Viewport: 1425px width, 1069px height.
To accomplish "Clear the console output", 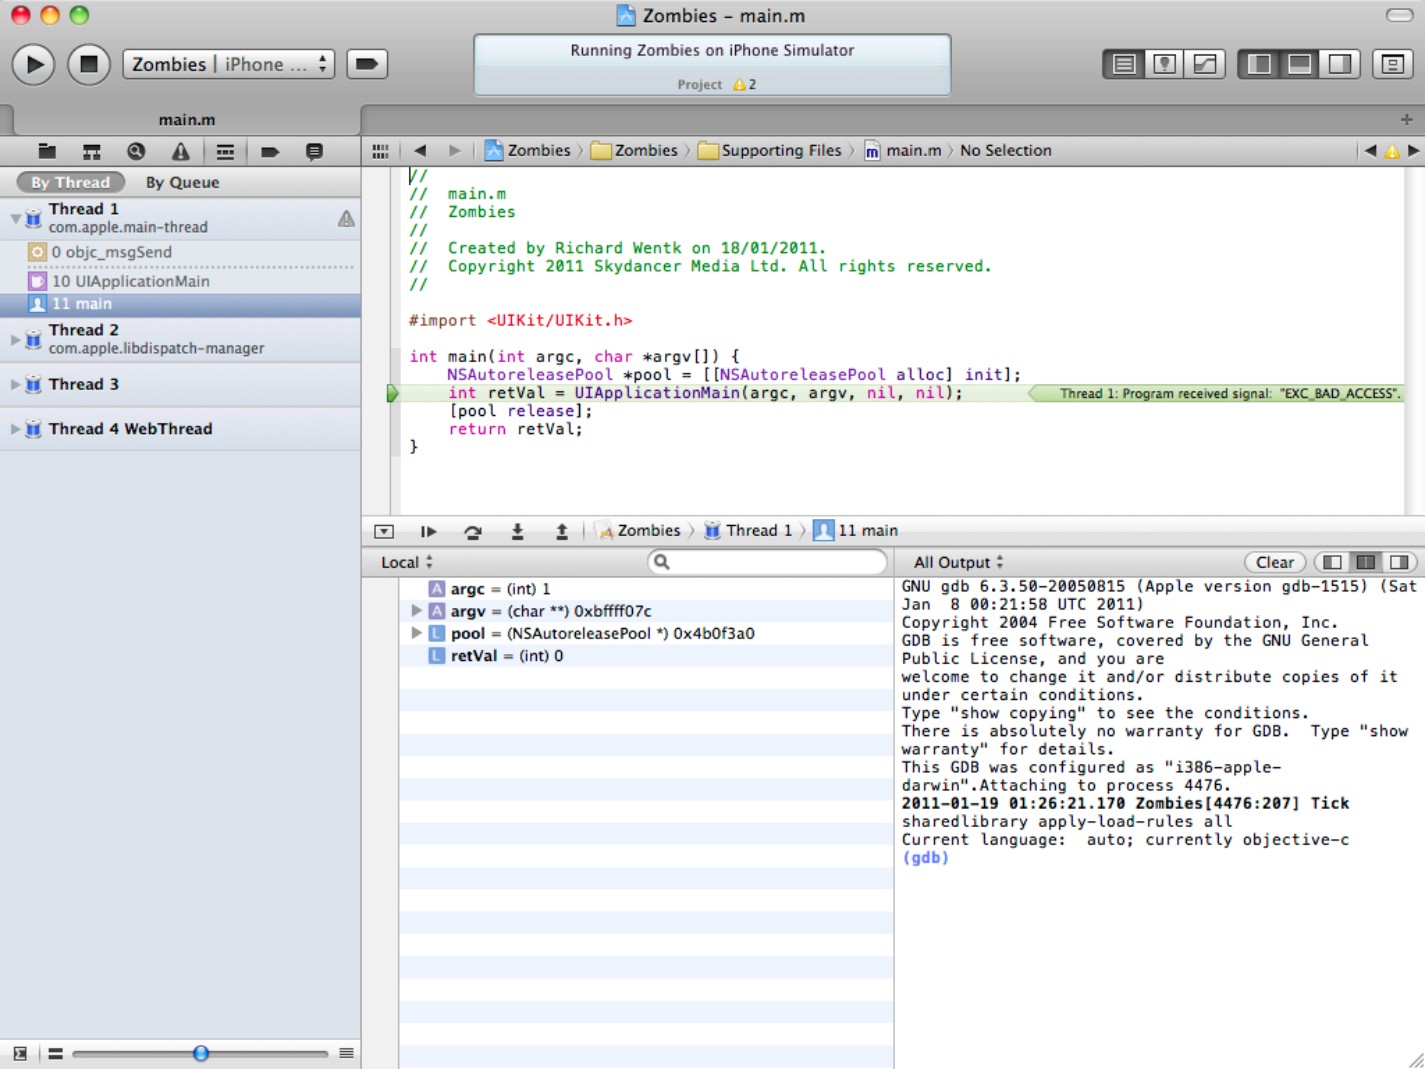I will [x=1275, y=562].
